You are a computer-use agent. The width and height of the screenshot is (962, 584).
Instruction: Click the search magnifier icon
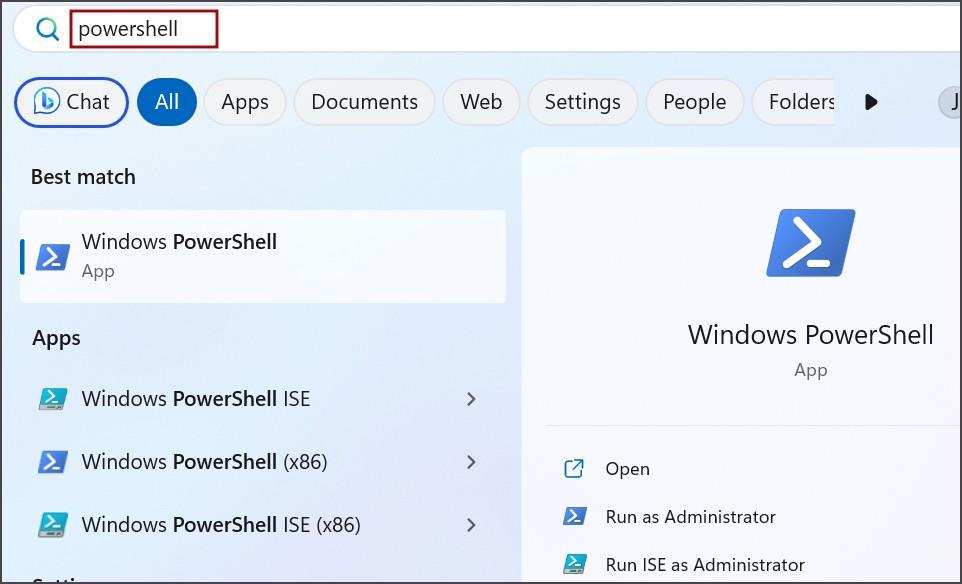(x=47, y=29)
